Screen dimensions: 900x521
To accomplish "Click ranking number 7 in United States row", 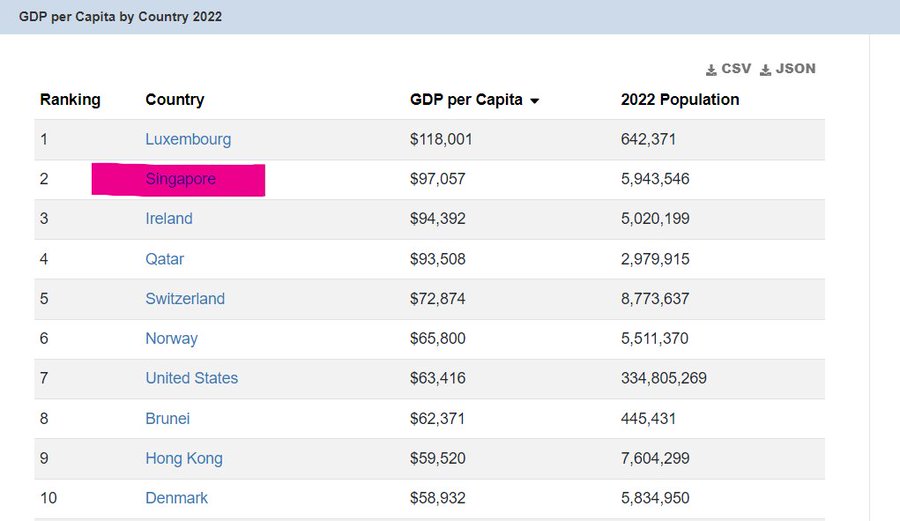I will point(44,378).
